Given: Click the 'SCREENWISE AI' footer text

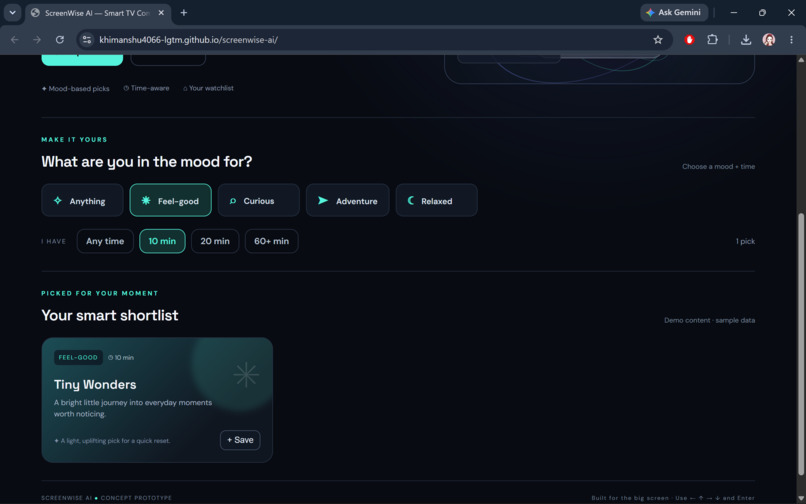Looking at the screenshot, I should tap(67, 498).
